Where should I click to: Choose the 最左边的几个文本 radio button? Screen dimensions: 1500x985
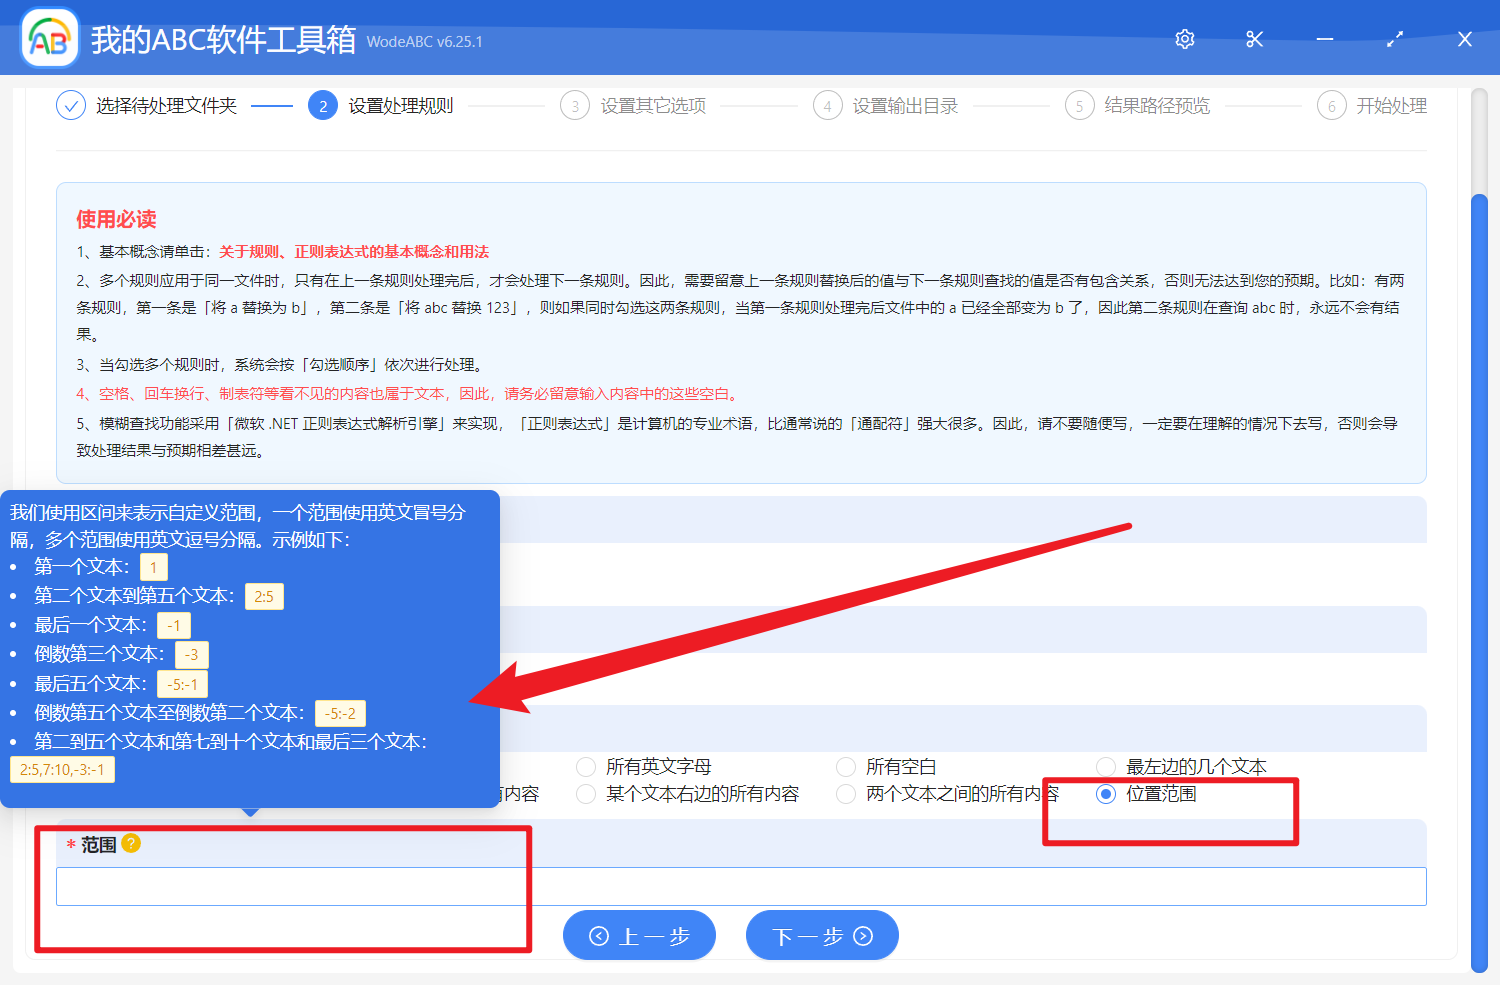[1106, 767]
